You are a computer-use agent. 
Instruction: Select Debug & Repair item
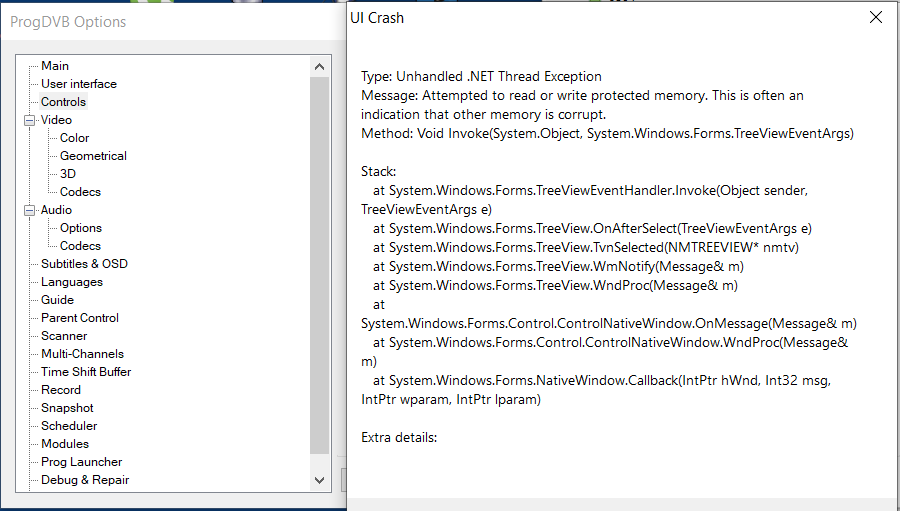85,480
